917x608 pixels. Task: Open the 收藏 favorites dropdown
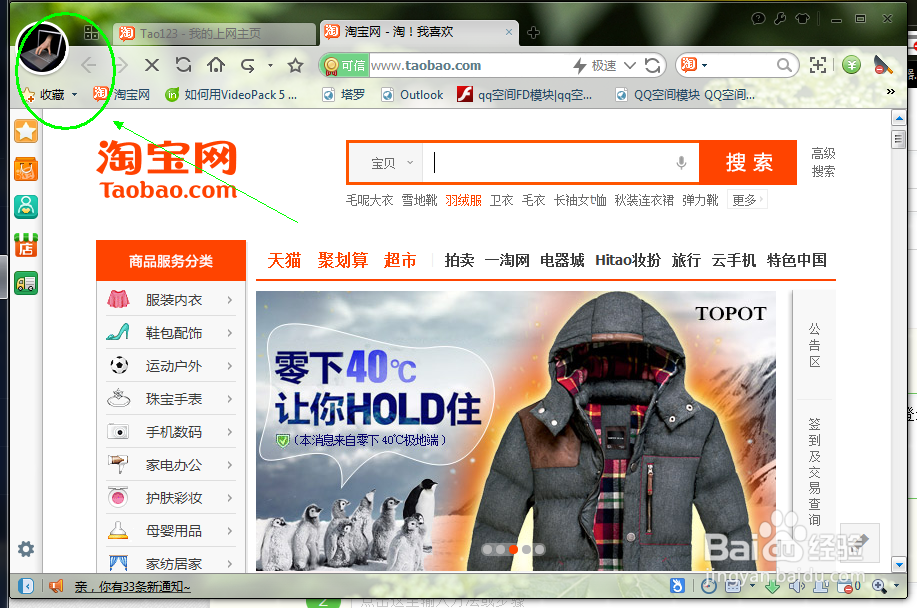click(50, 94)
